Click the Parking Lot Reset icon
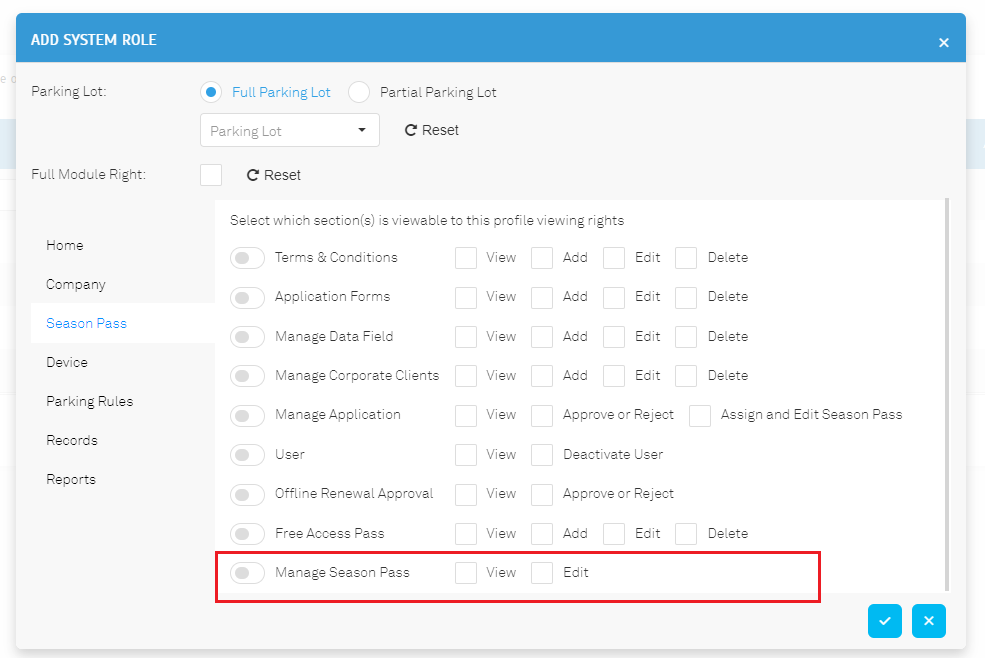Screen dimensions: 985x658 (x=411, y=130)
